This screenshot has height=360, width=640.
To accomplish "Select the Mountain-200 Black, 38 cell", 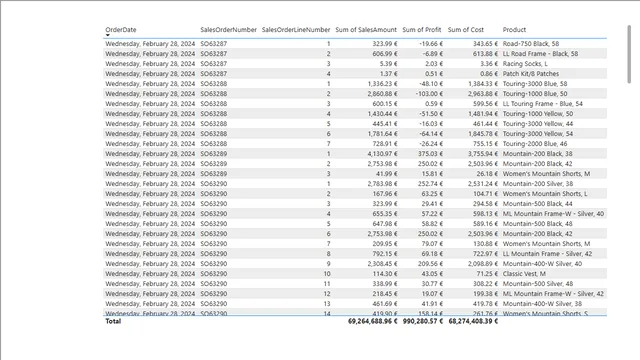I will (x=537, y=154).
